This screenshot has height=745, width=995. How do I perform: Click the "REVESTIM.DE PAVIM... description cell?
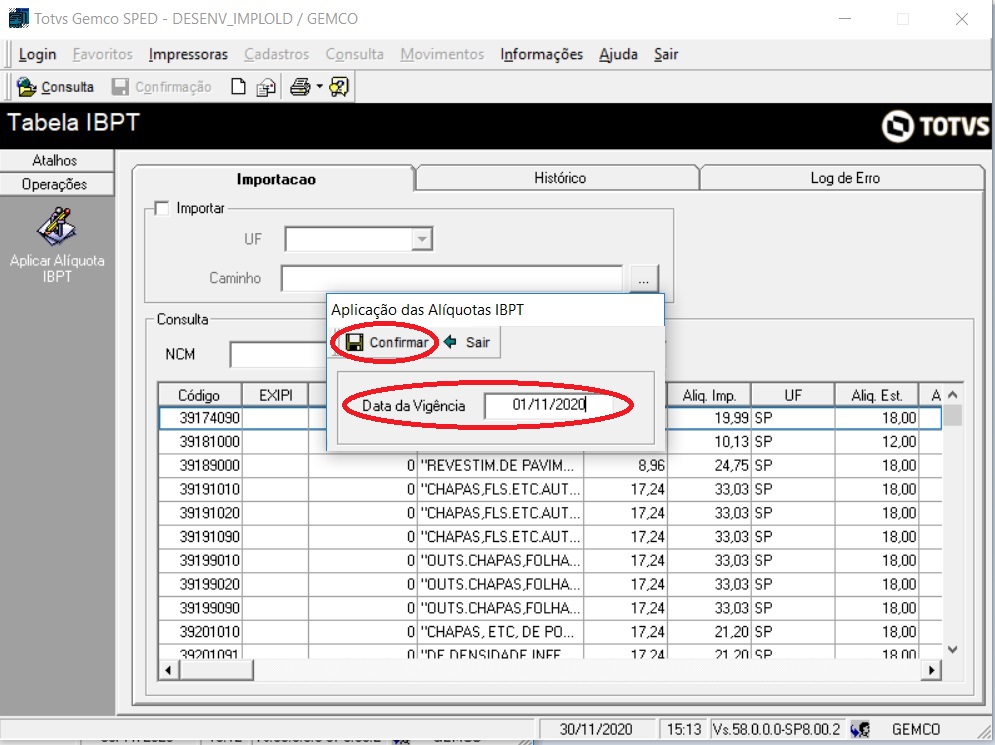(x=500, y=466)
